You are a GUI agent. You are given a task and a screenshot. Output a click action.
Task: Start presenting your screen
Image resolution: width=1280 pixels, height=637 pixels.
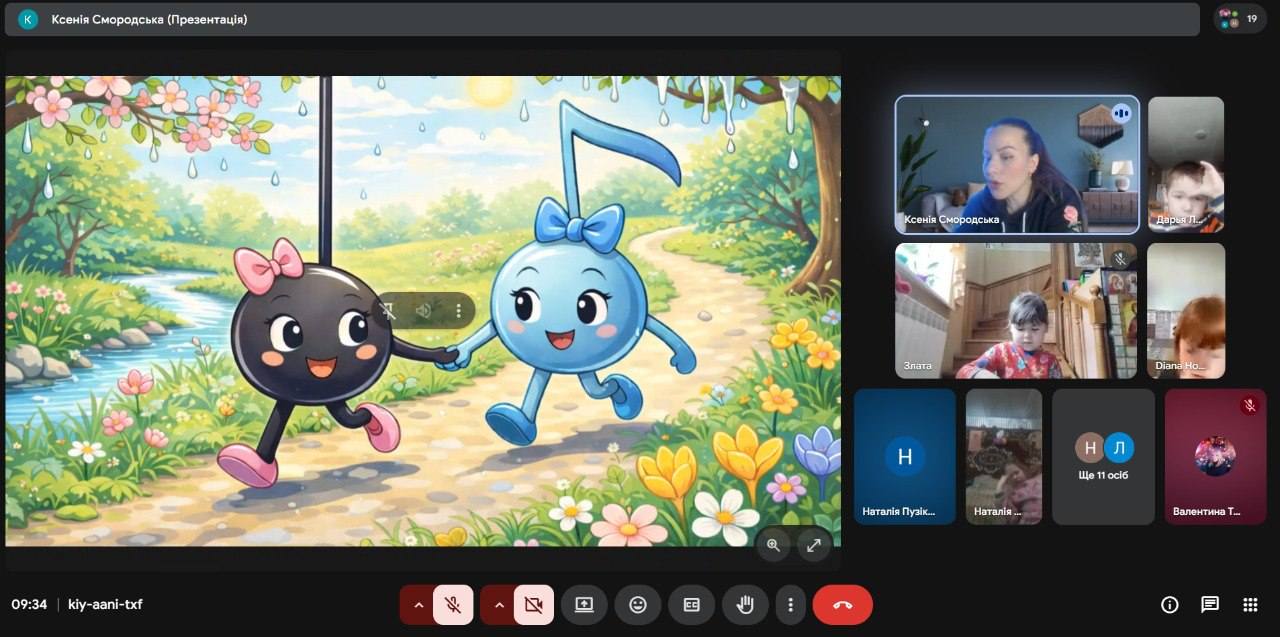(584, 605)
